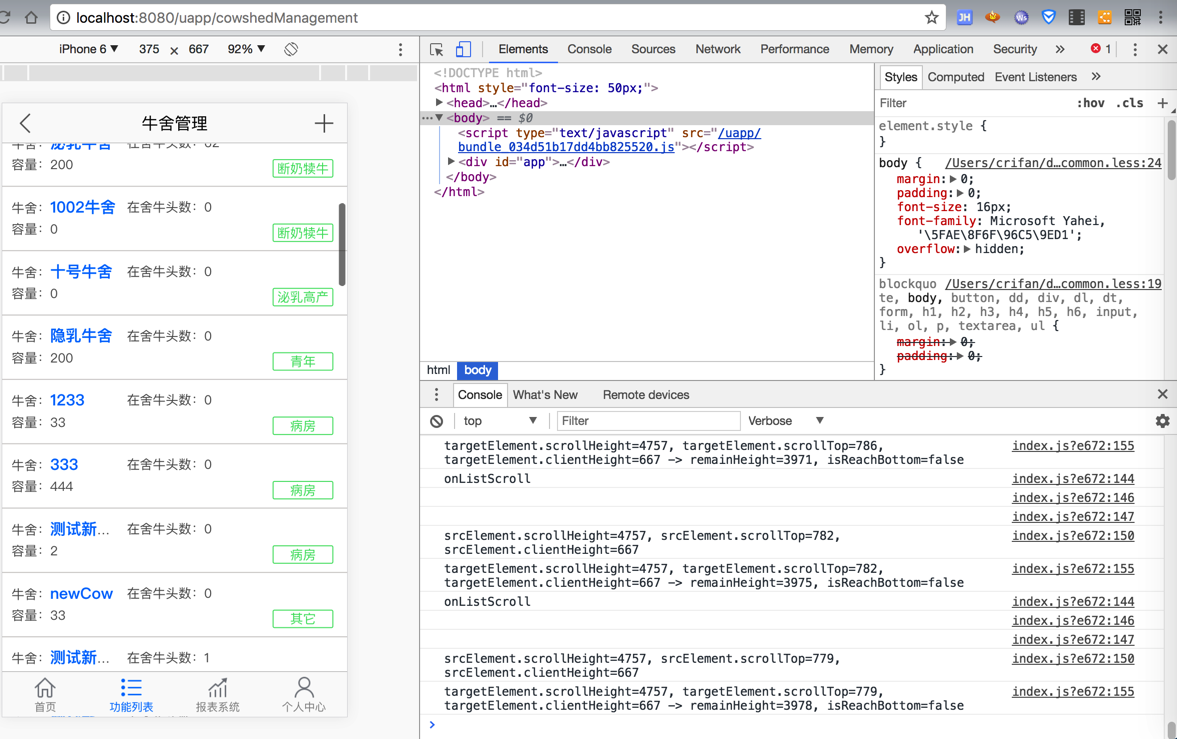The image size is (1177, 739).
Task: Click the rotate screen icon
Action: (x=291, y=49)
